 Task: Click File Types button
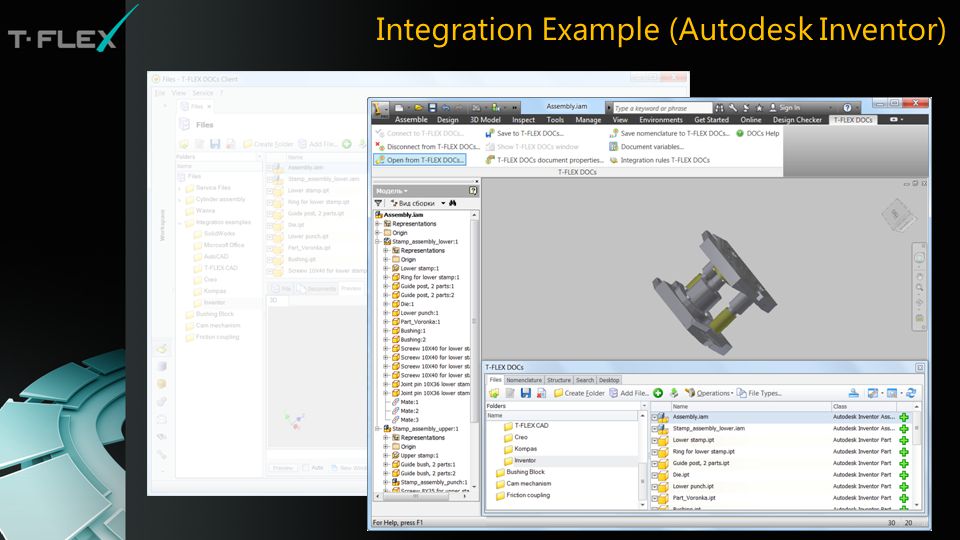click(759, 393)
